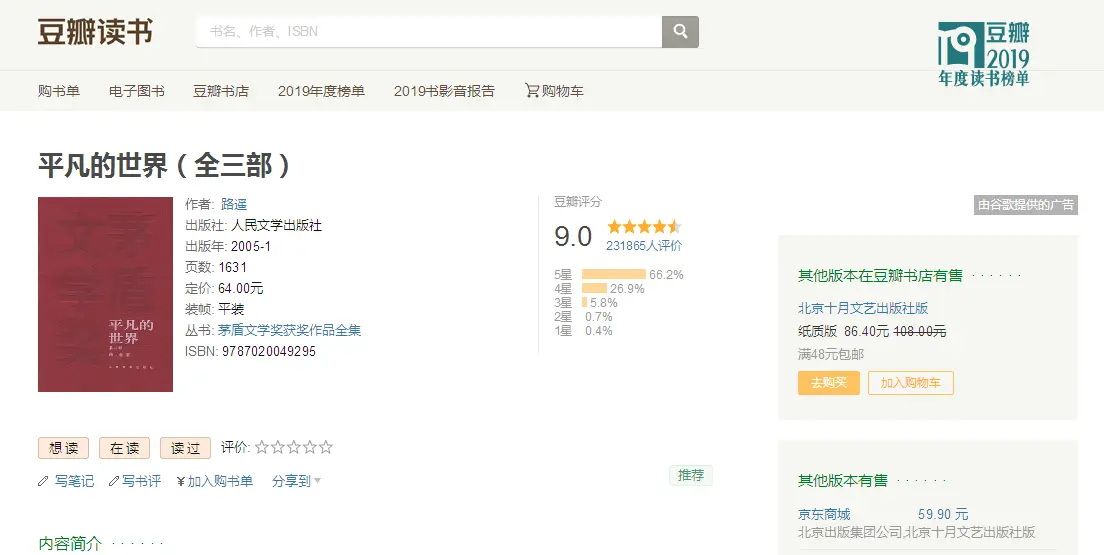
Task: Open the 231865人评价 ratings link
Action: pos(644,246)
